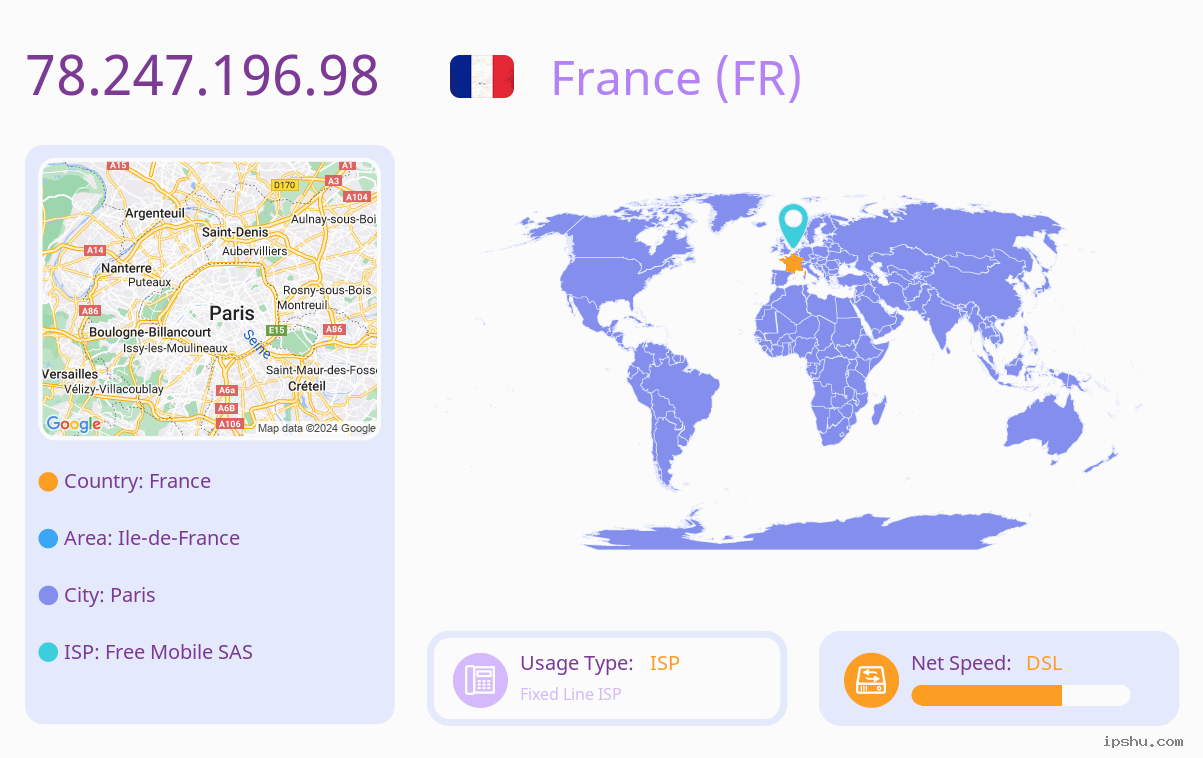This screenshot has width=1203, height=758.
Task: Click the ipshu.com watermark link
Action: click(1143, 741)
